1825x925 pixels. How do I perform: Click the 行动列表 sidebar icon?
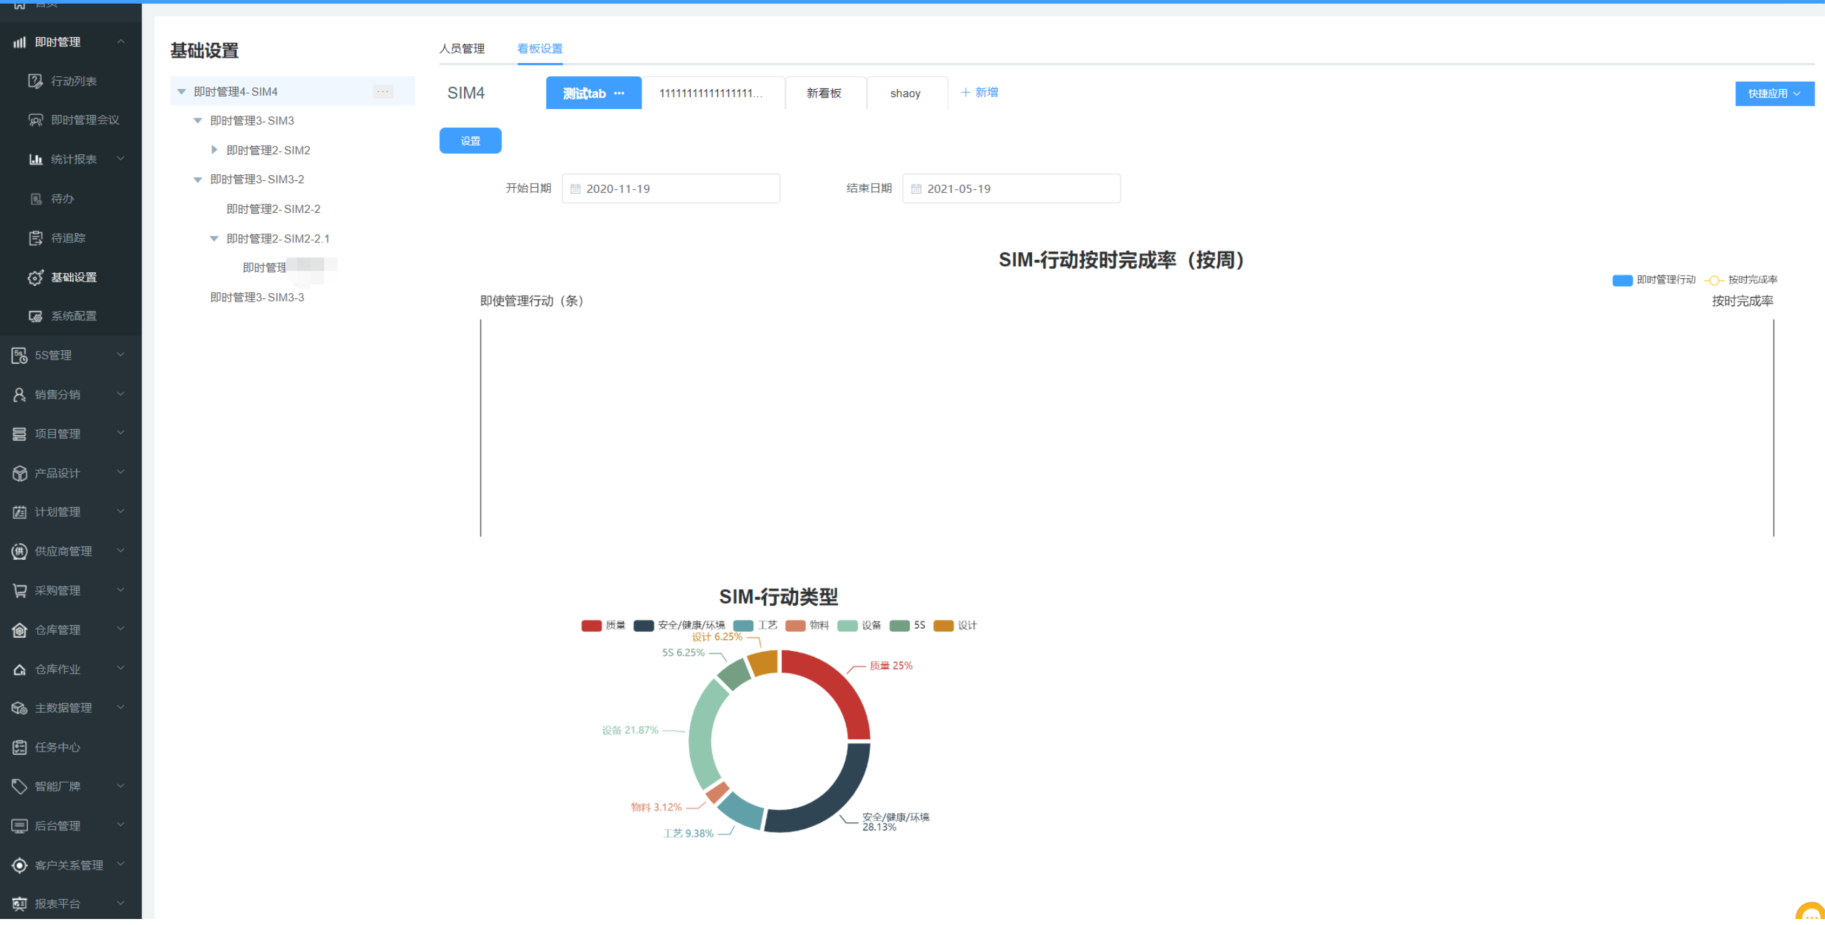click(x=35, y=81)
